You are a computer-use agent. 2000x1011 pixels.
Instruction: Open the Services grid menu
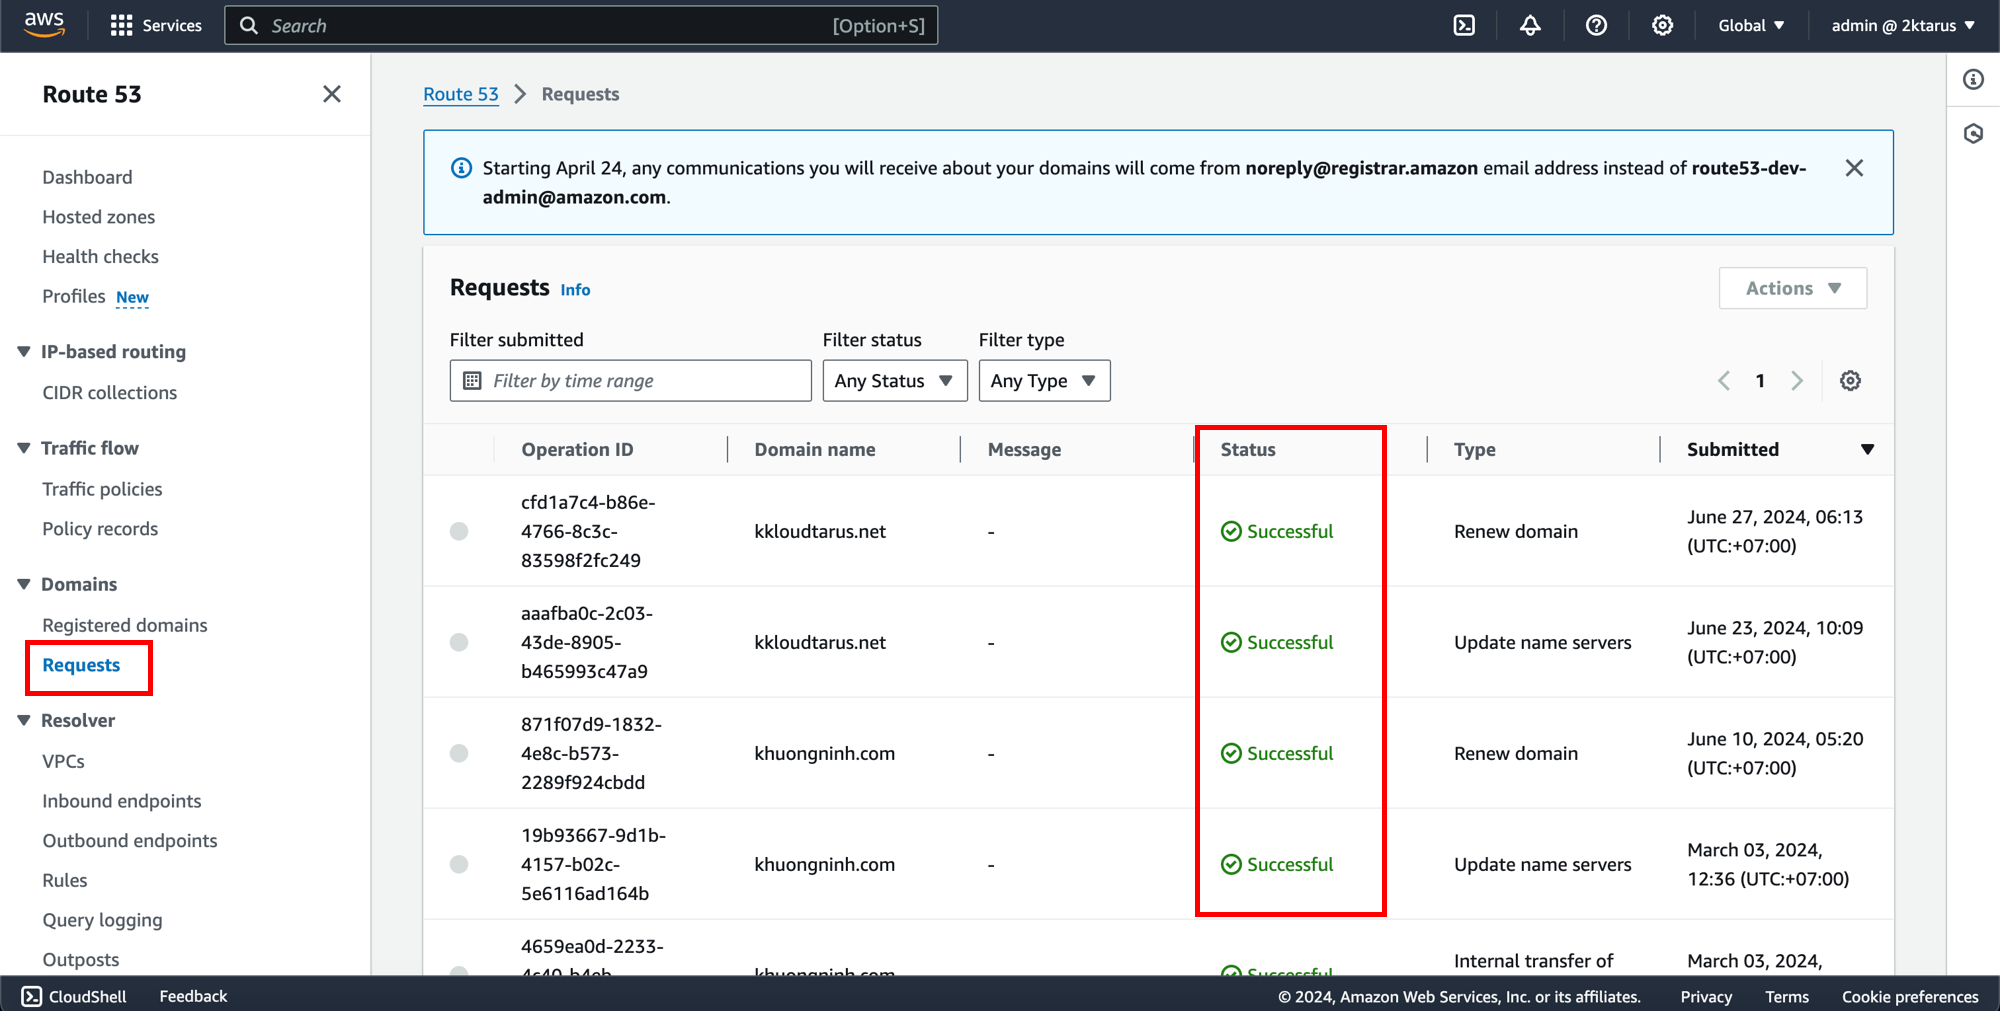(x=156, y=25)
